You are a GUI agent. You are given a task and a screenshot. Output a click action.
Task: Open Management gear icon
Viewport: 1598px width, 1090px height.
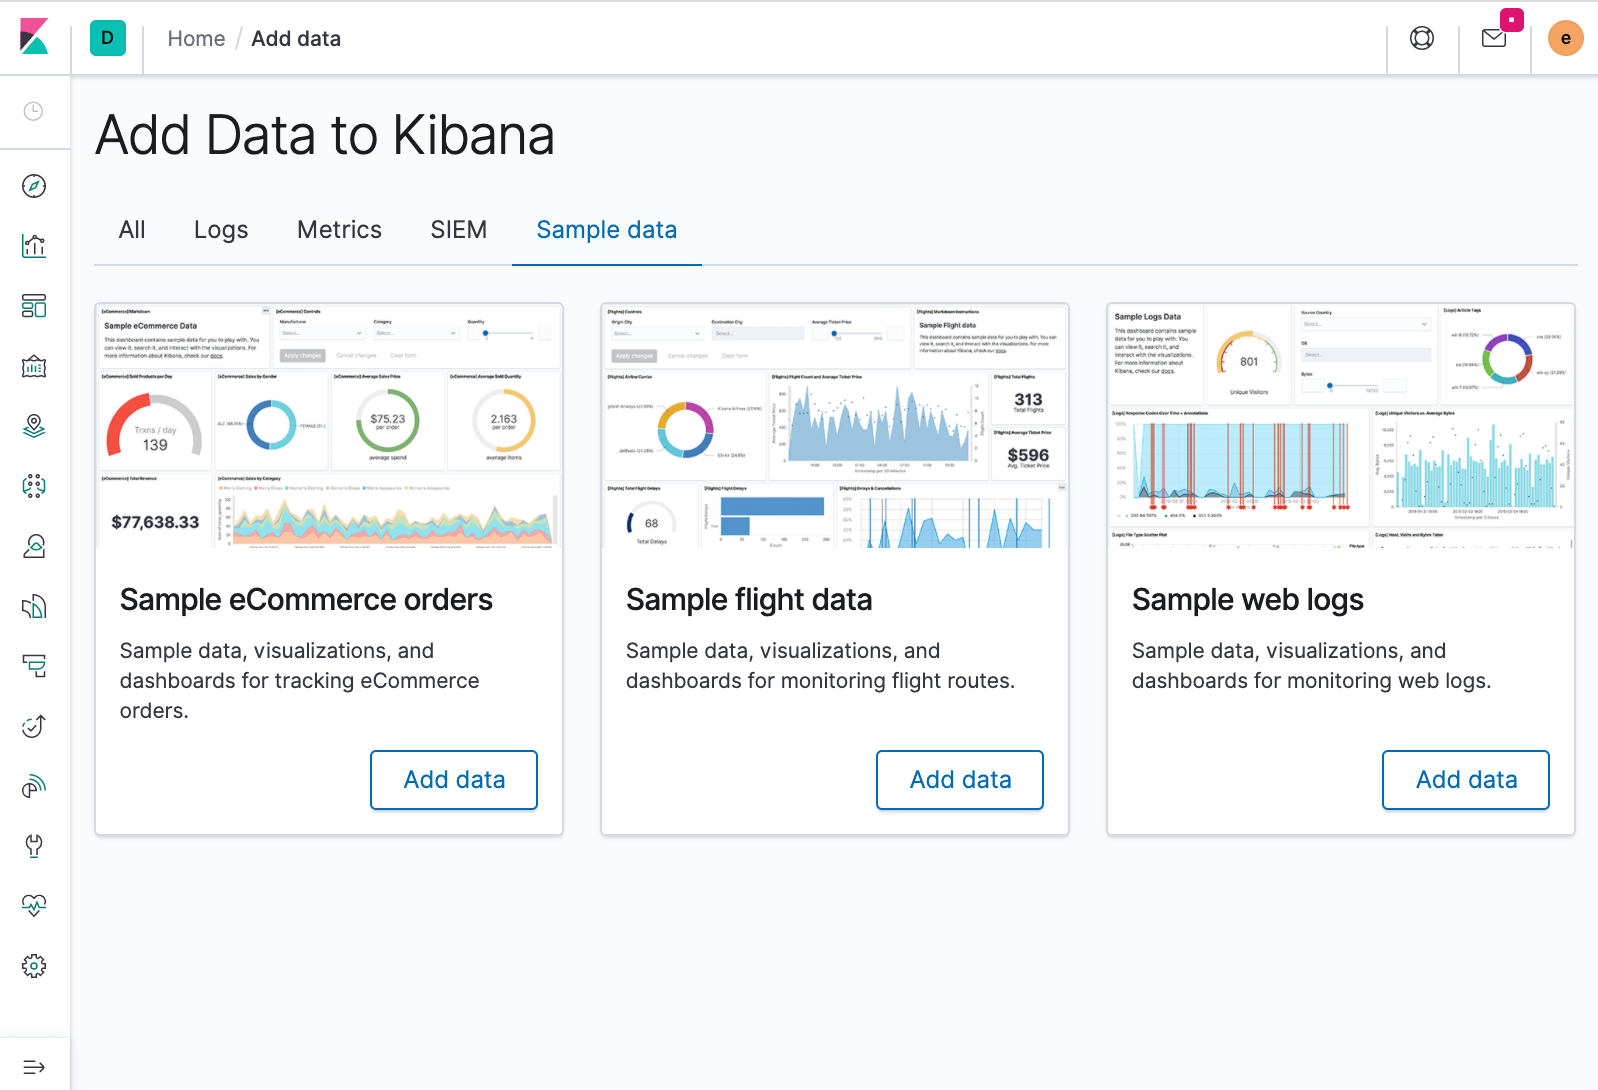[34, 966]
